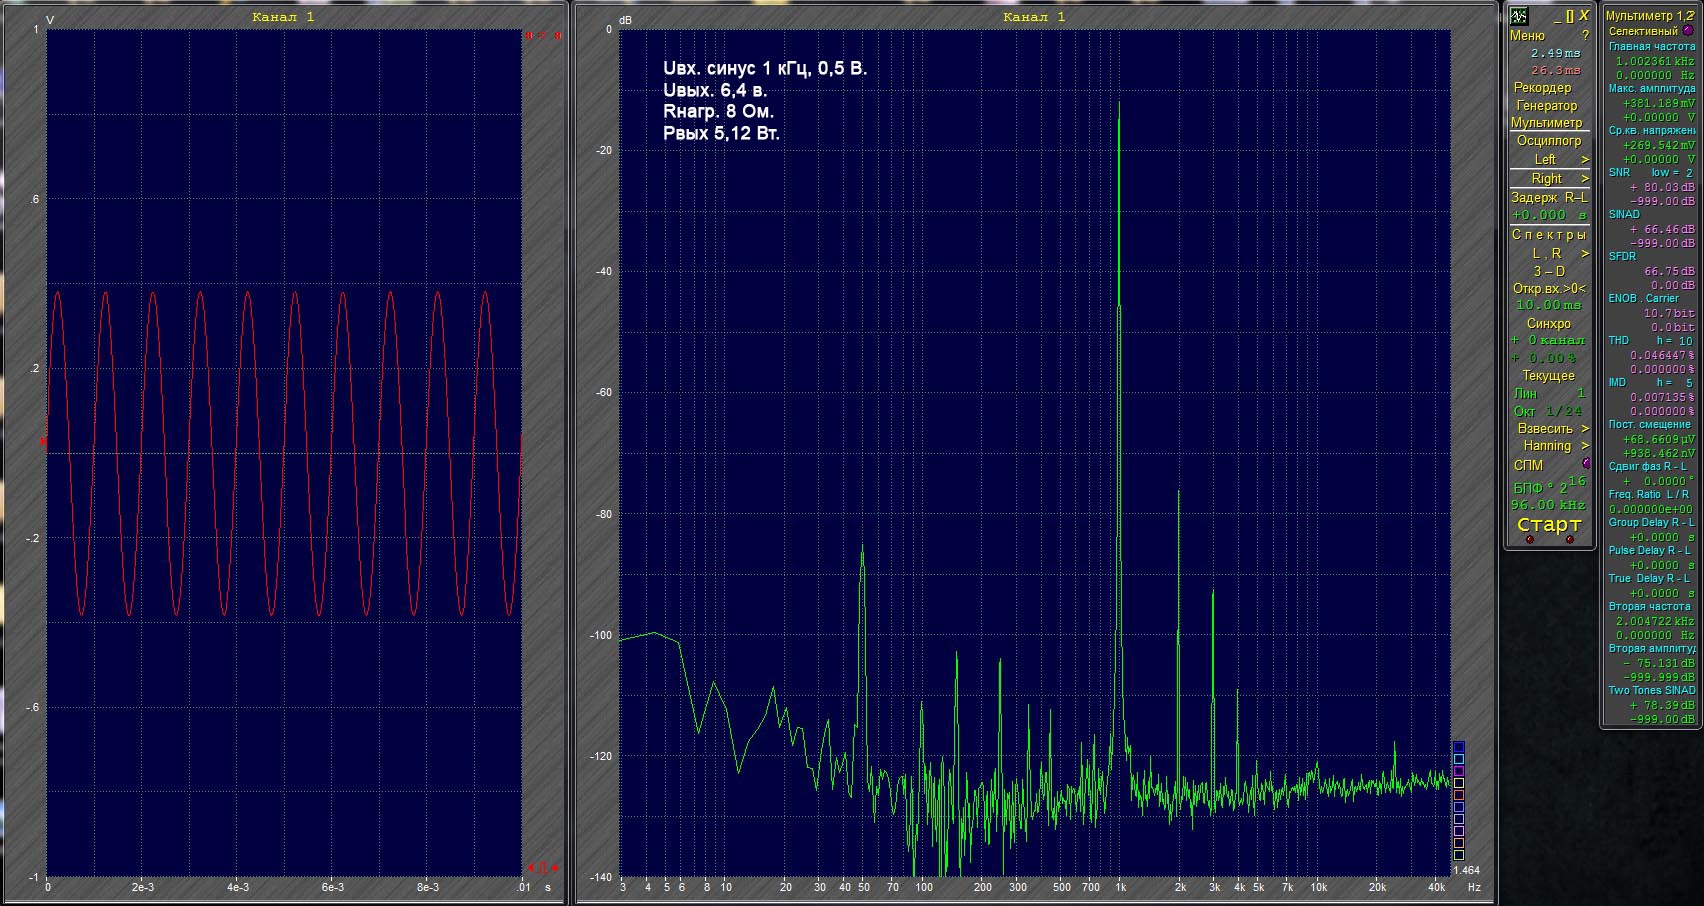Select the yellow trace swatch
1704x906 pixels.
[x=1459, y=783]
